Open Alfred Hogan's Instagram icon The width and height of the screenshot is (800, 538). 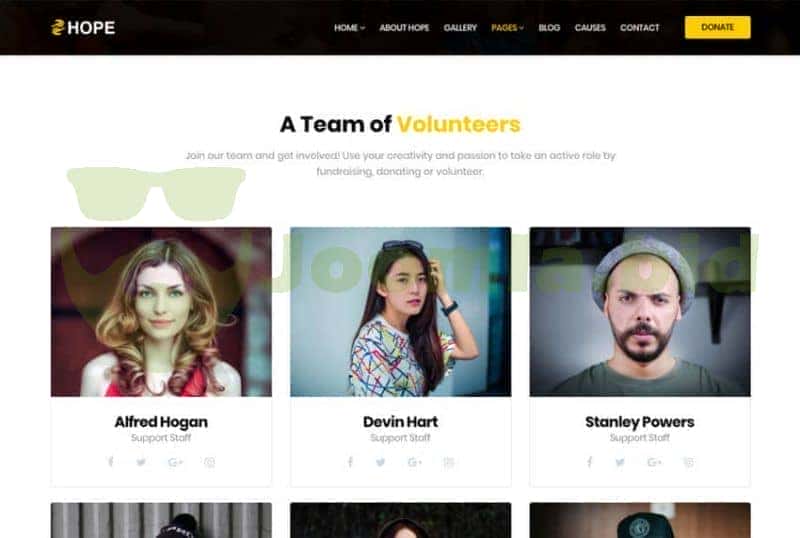[x=210, y=462]
